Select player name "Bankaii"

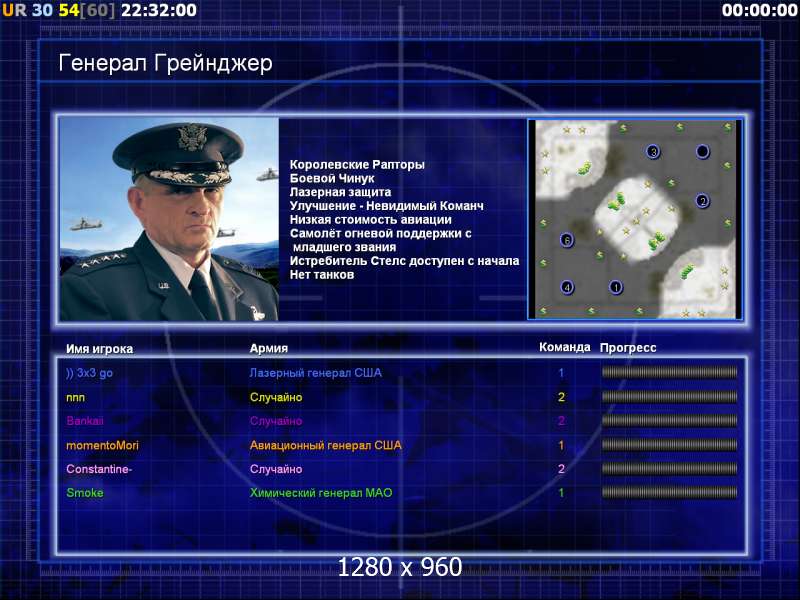tap(85, 421)
